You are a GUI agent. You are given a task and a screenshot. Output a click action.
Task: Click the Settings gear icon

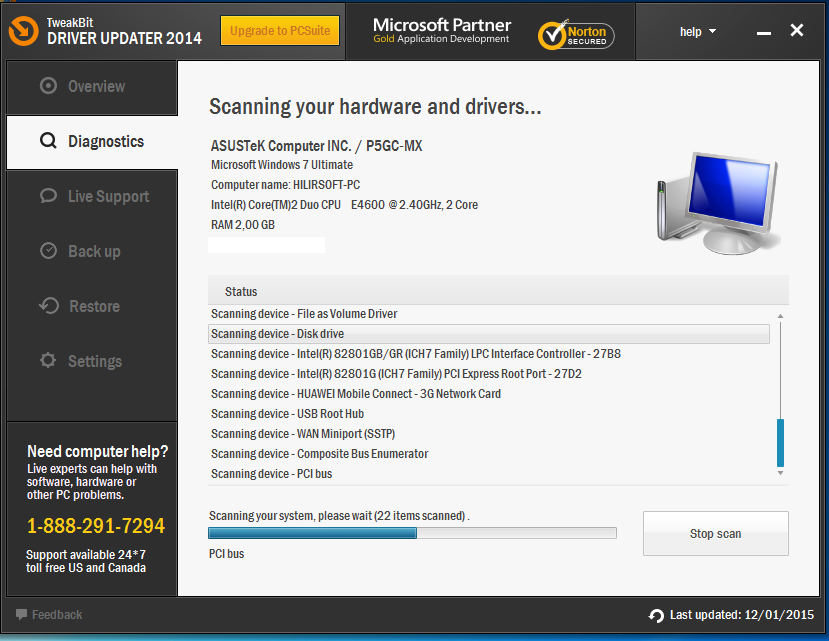[x=48, y=360]
